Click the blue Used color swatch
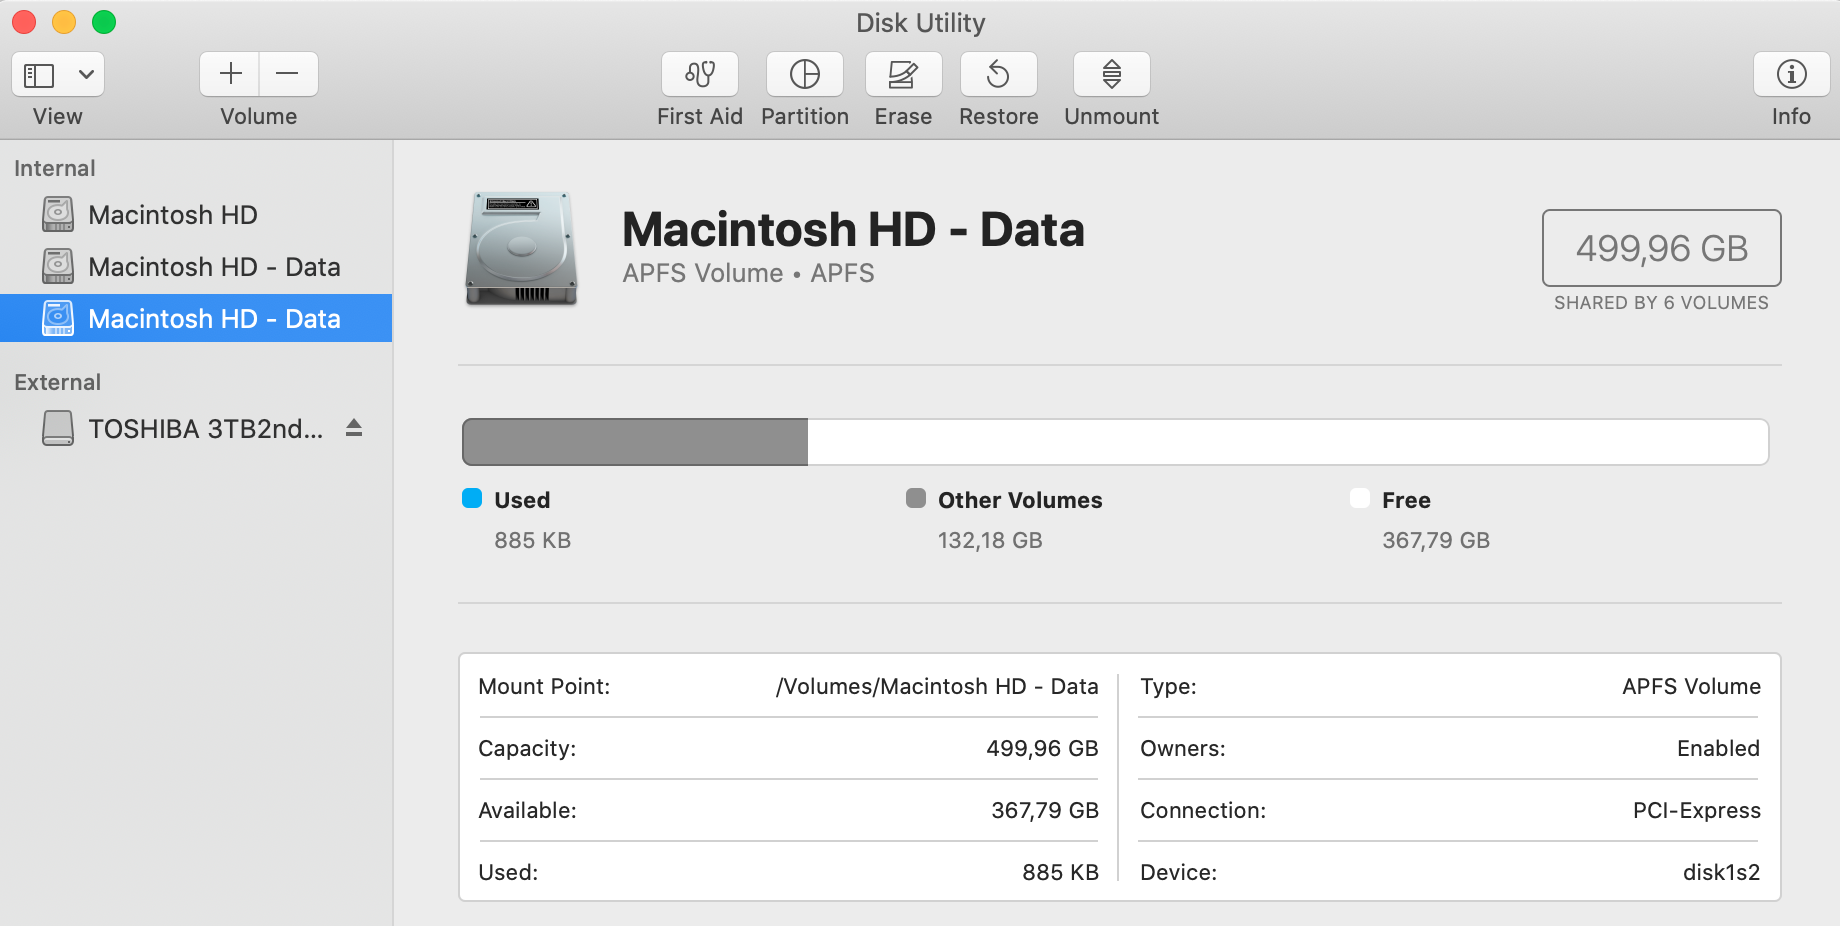The image size is (1840, 926). [x=472, y=498]
